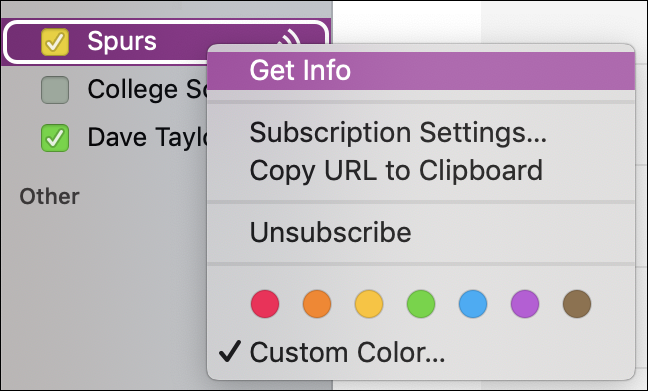Select the Dave Taylor calendar entry

tap(147, 138)
